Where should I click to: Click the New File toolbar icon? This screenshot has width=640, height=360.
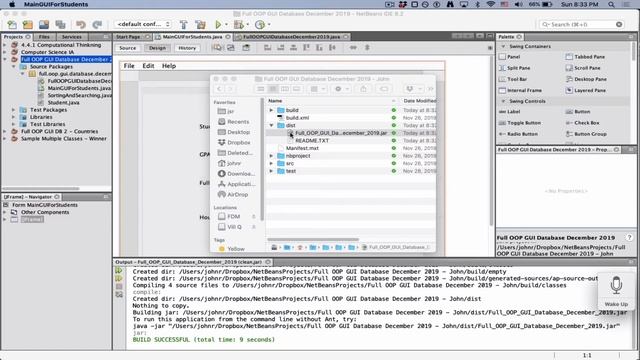coord(12,25)
